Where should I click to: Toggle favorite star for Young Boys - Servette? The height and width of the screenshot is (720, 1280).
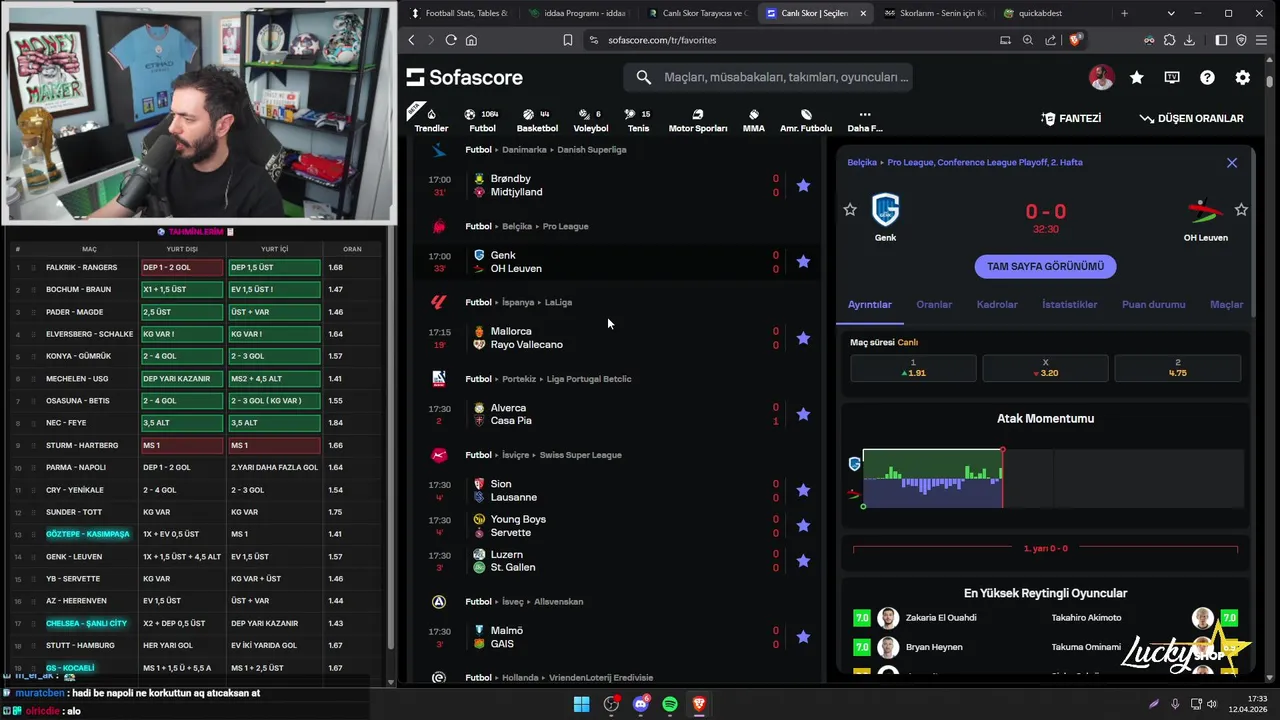pos(803,526)
